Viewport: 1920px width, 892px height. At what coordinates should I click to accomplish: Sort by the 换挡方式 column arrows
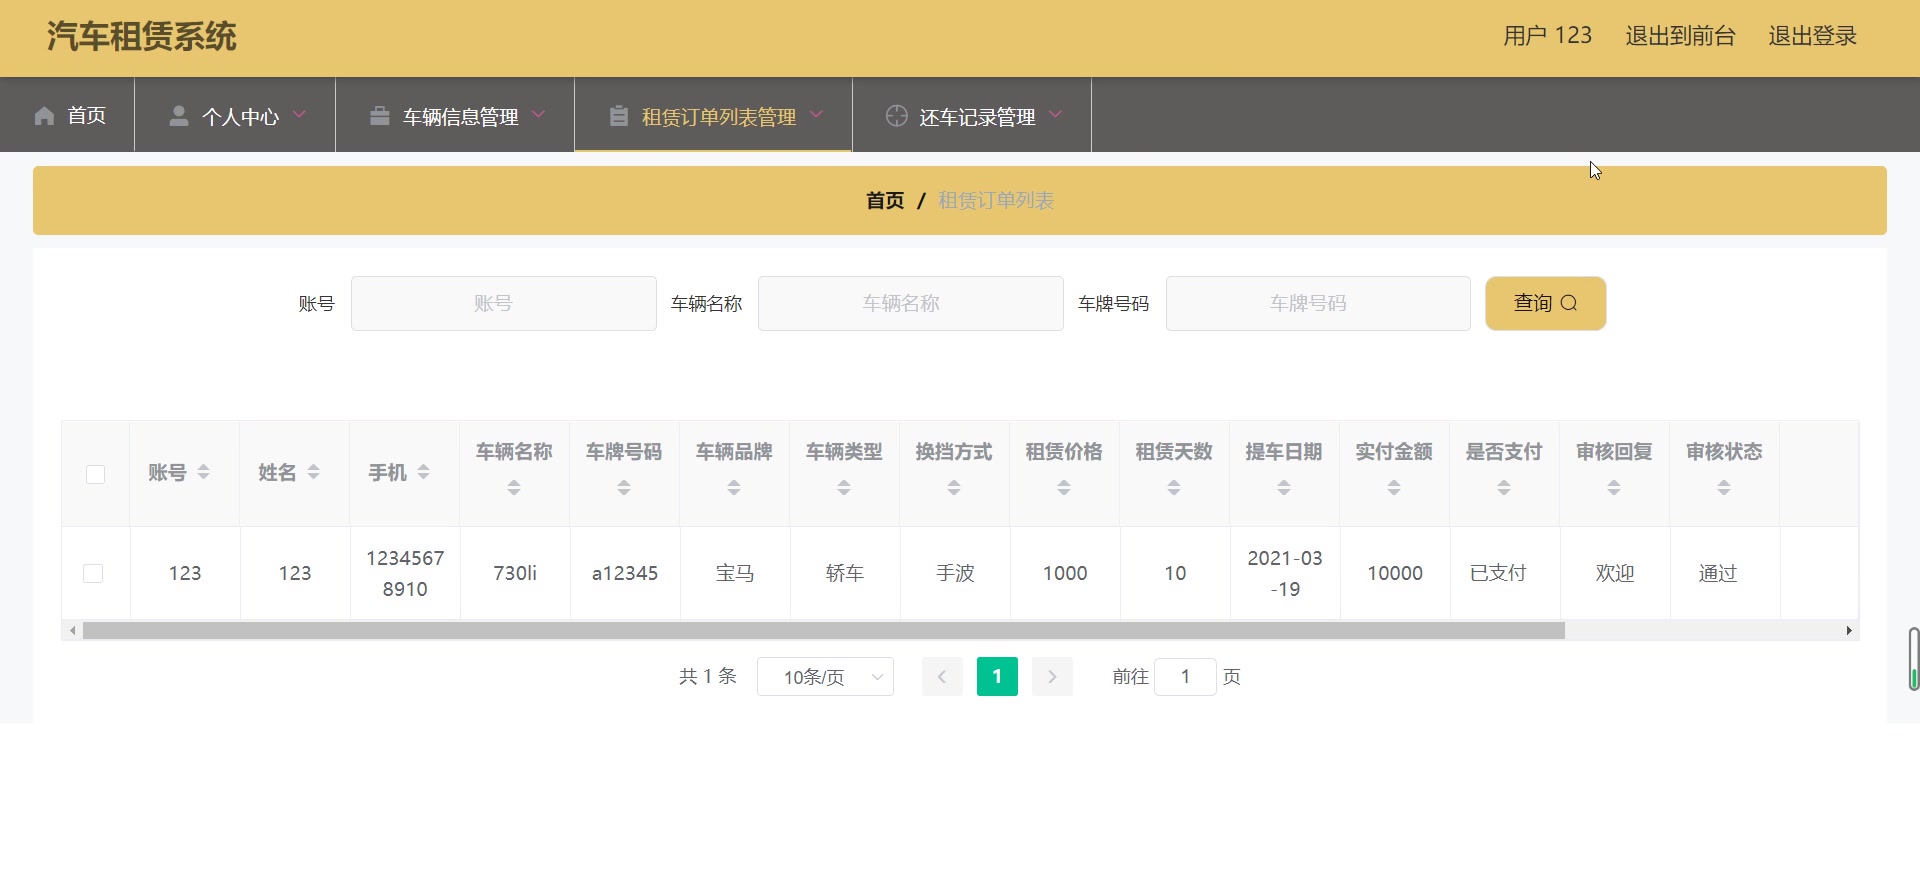[x=954, y=488]
